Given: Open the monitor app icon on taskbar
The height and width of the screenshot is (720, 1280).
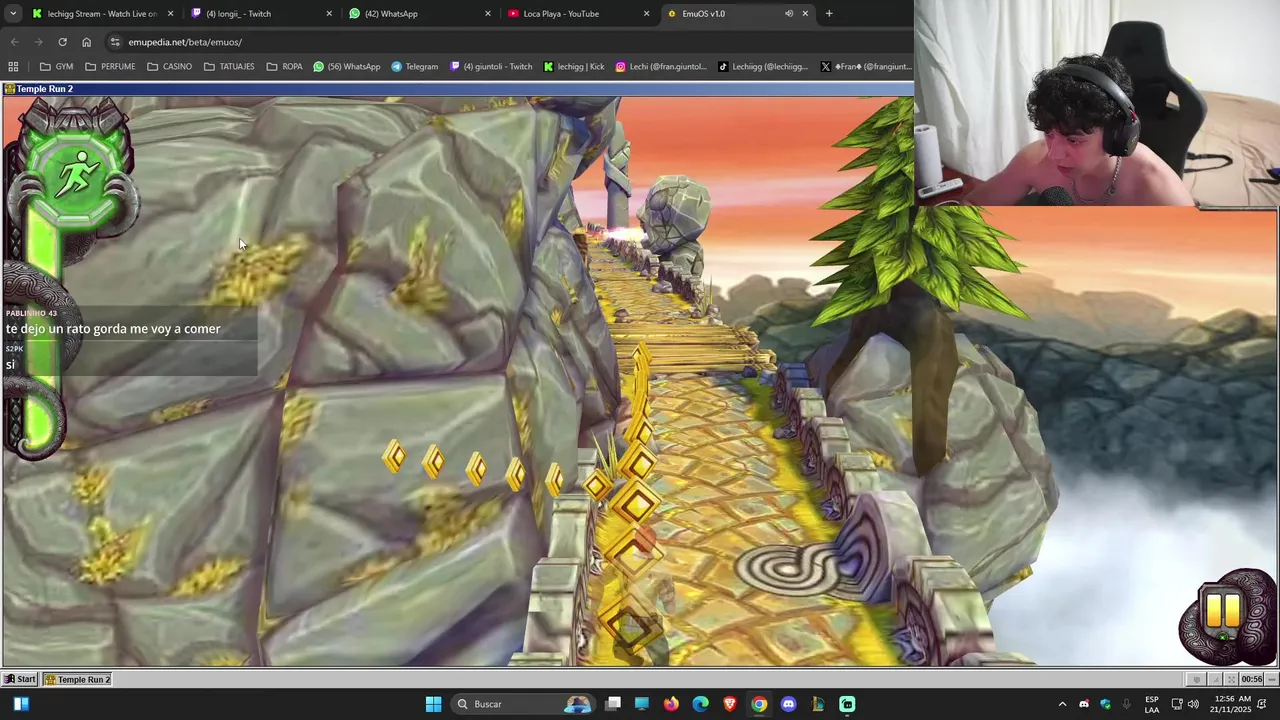Looking at the screenshot, I should (x=642, y=704).
